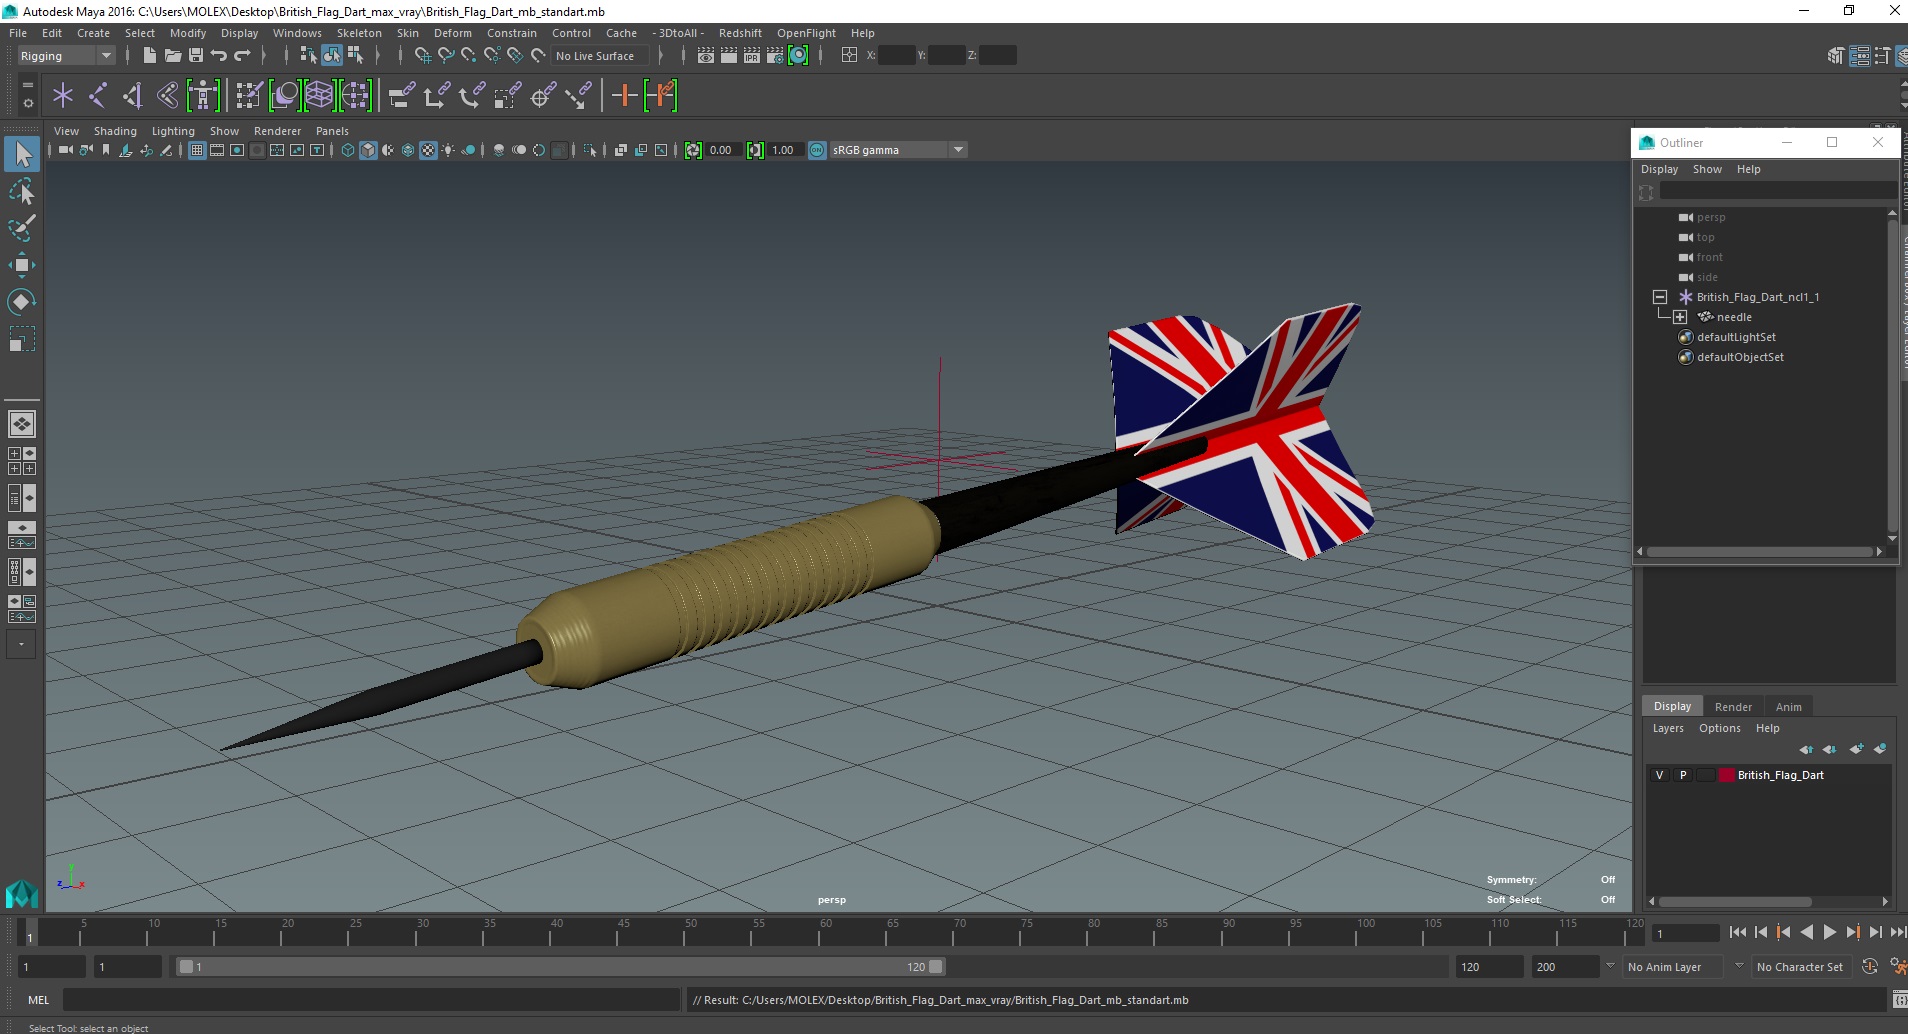Activate the Scale tool
The image size is (1908, 1034).
[22, 339]
